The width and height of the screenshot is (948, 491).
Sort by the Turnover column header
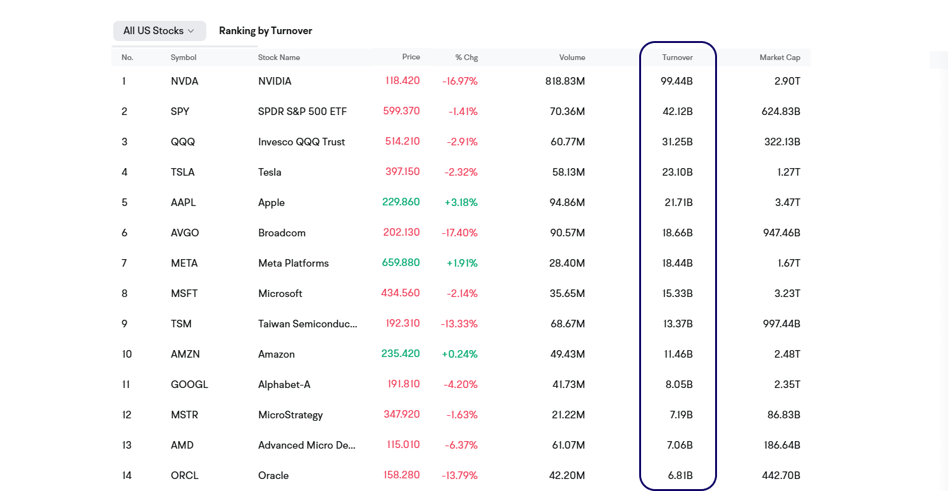pyautogui.click(x=677, y=58)
